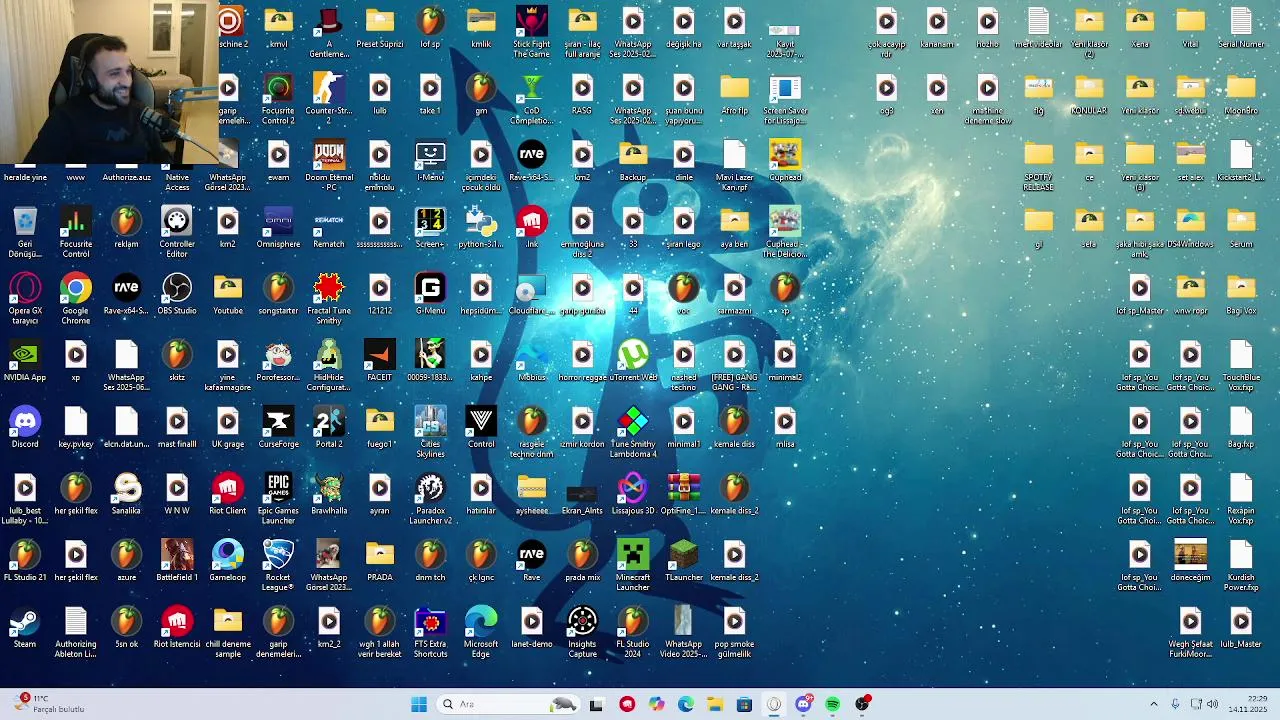
Task: Open the OptiFine jar file icon
Action: pyautogui.click(x=683, y=495)
